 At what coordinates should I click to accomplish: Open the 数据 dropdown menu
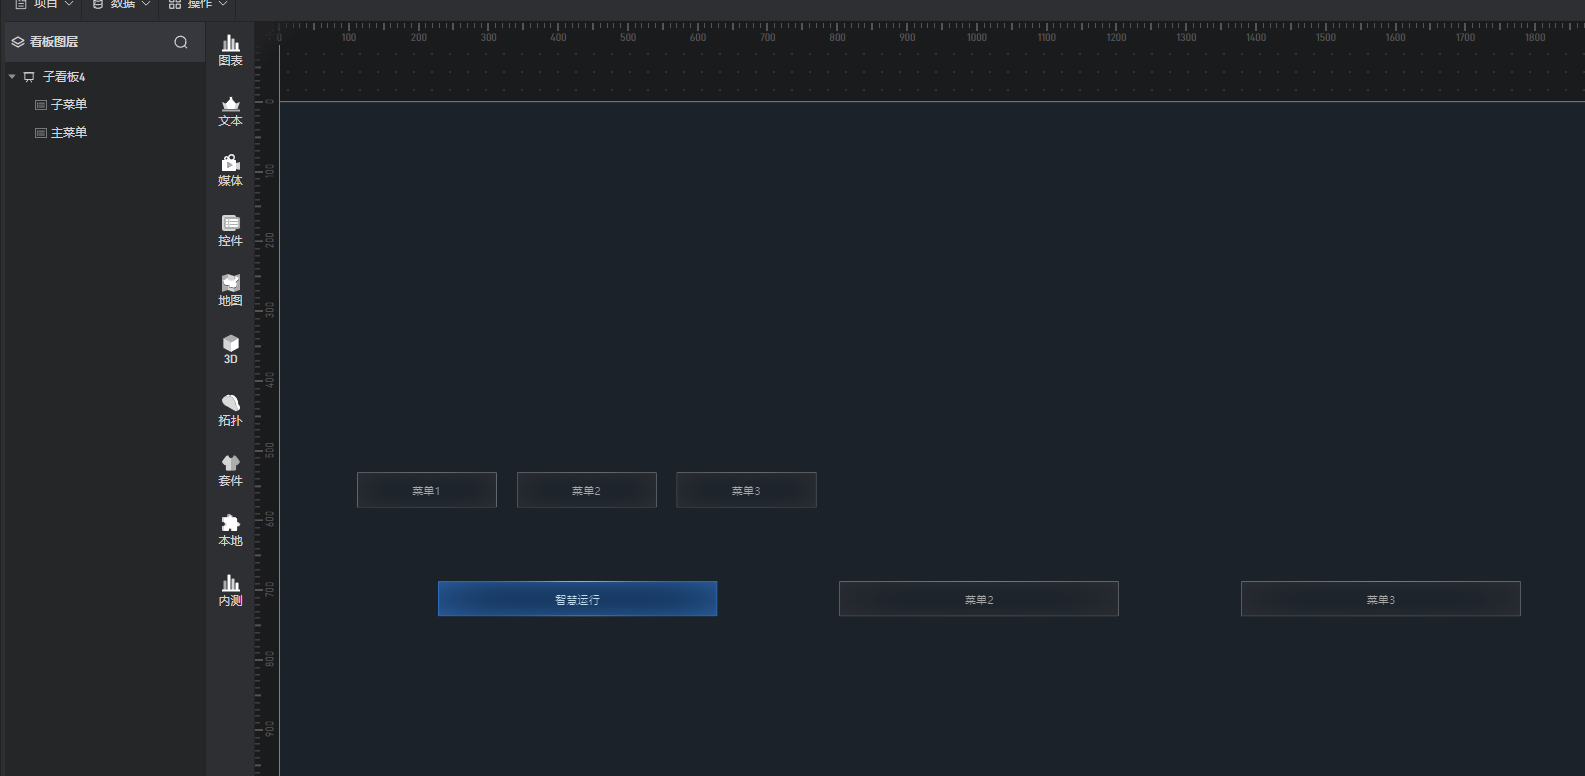(121, 5)
